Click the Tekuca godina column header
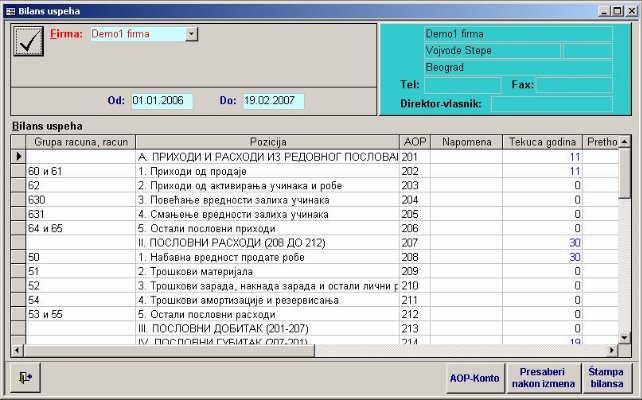Viewport: 642px width, 400px height. (542, 142)
